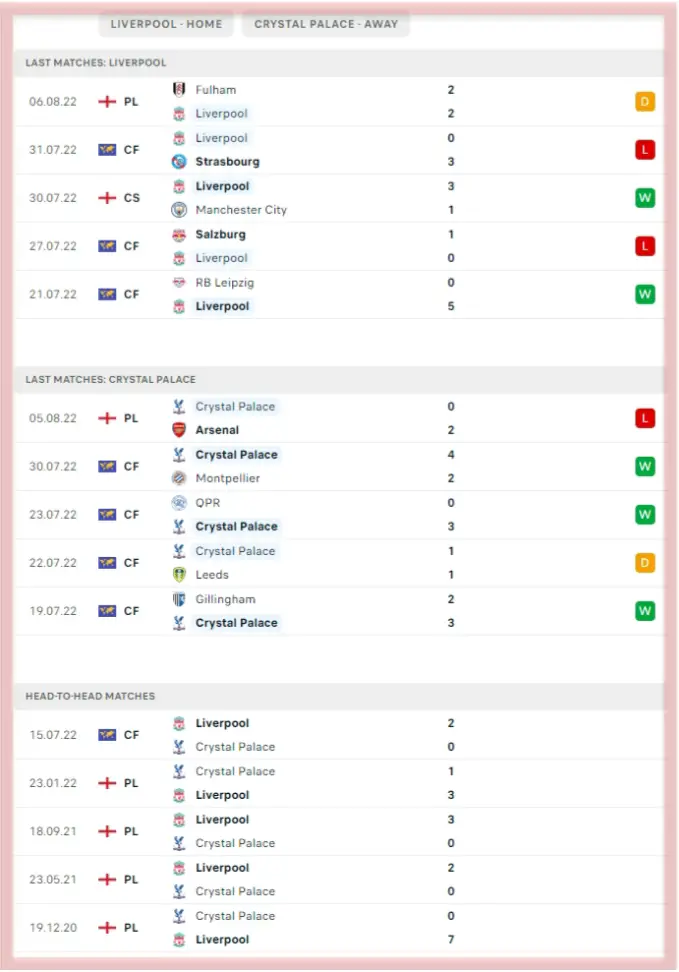
Task: Switch to Crystal Palace - Away tab
Action: pos(325,24)
